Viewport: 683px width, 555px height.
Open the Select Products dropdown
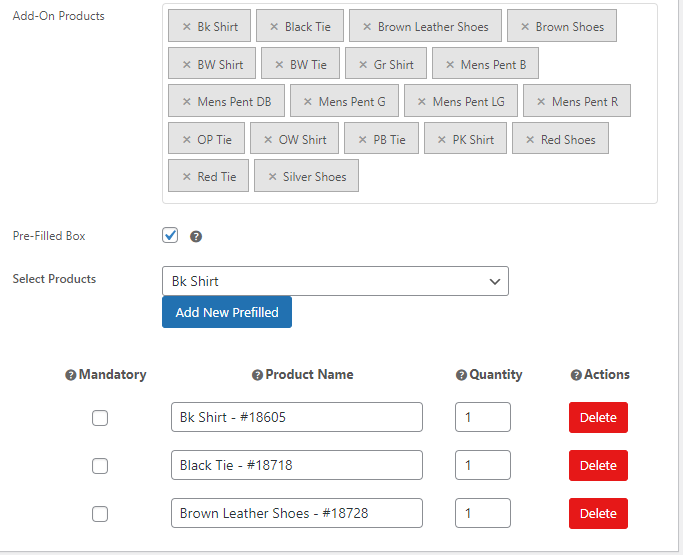[335, 281]
